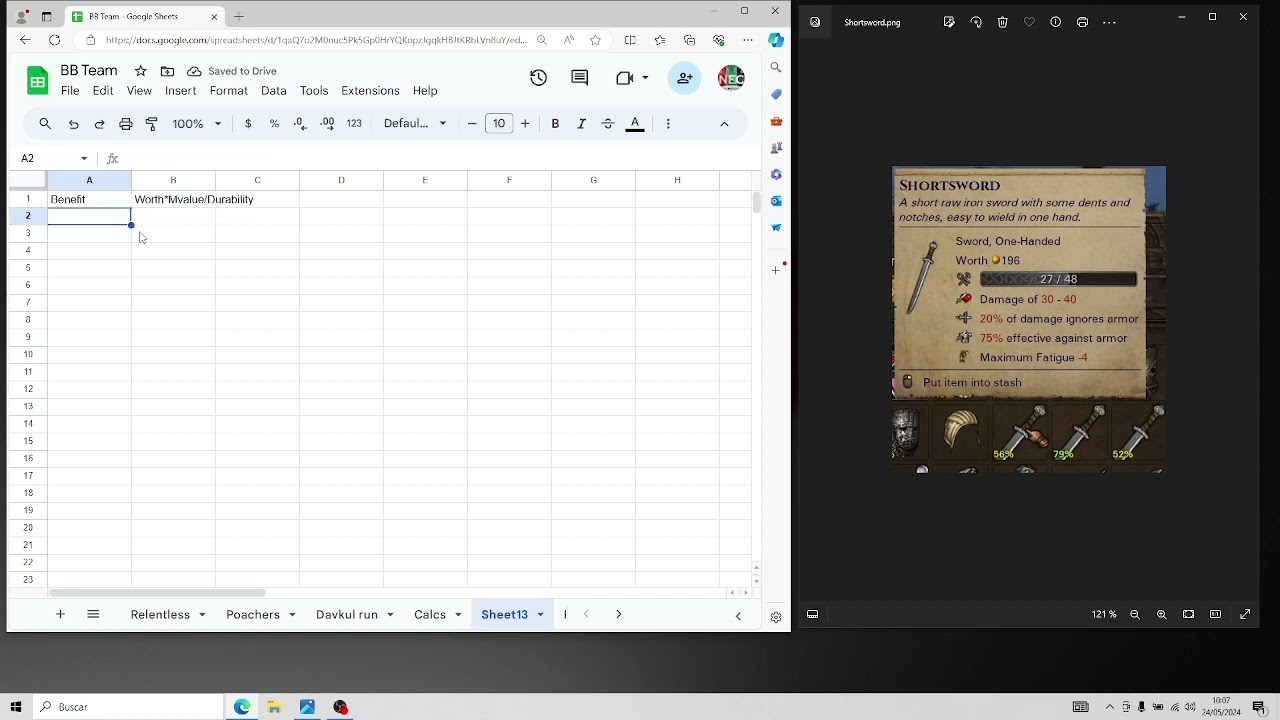Increase decimal places
This screenshot has width=1280, height=720.
(327, 124)
